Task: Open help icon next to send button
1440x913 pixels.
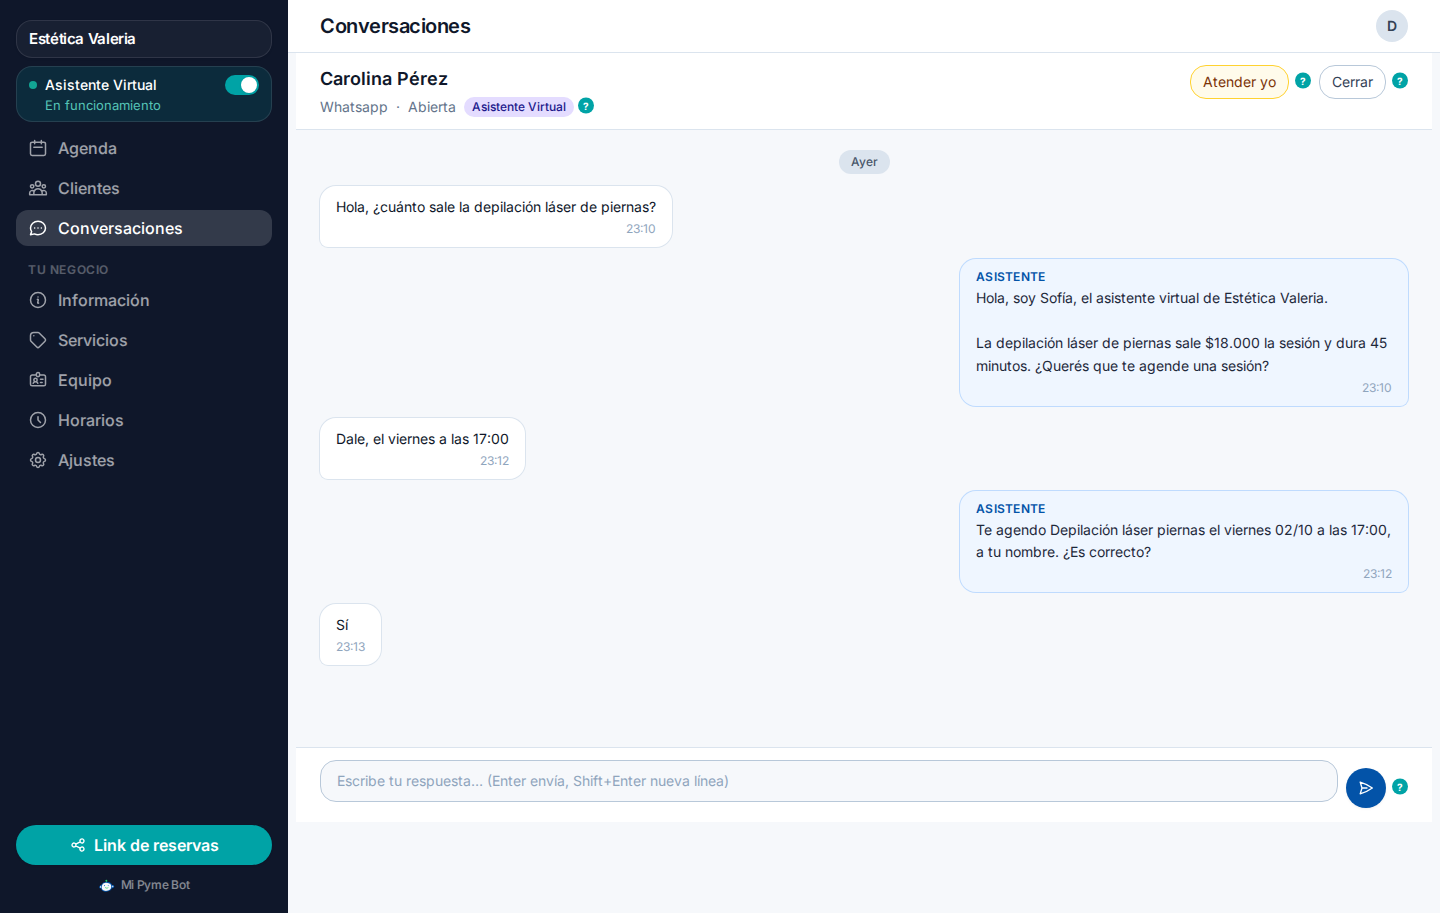Action: (x=1400, y=787)
